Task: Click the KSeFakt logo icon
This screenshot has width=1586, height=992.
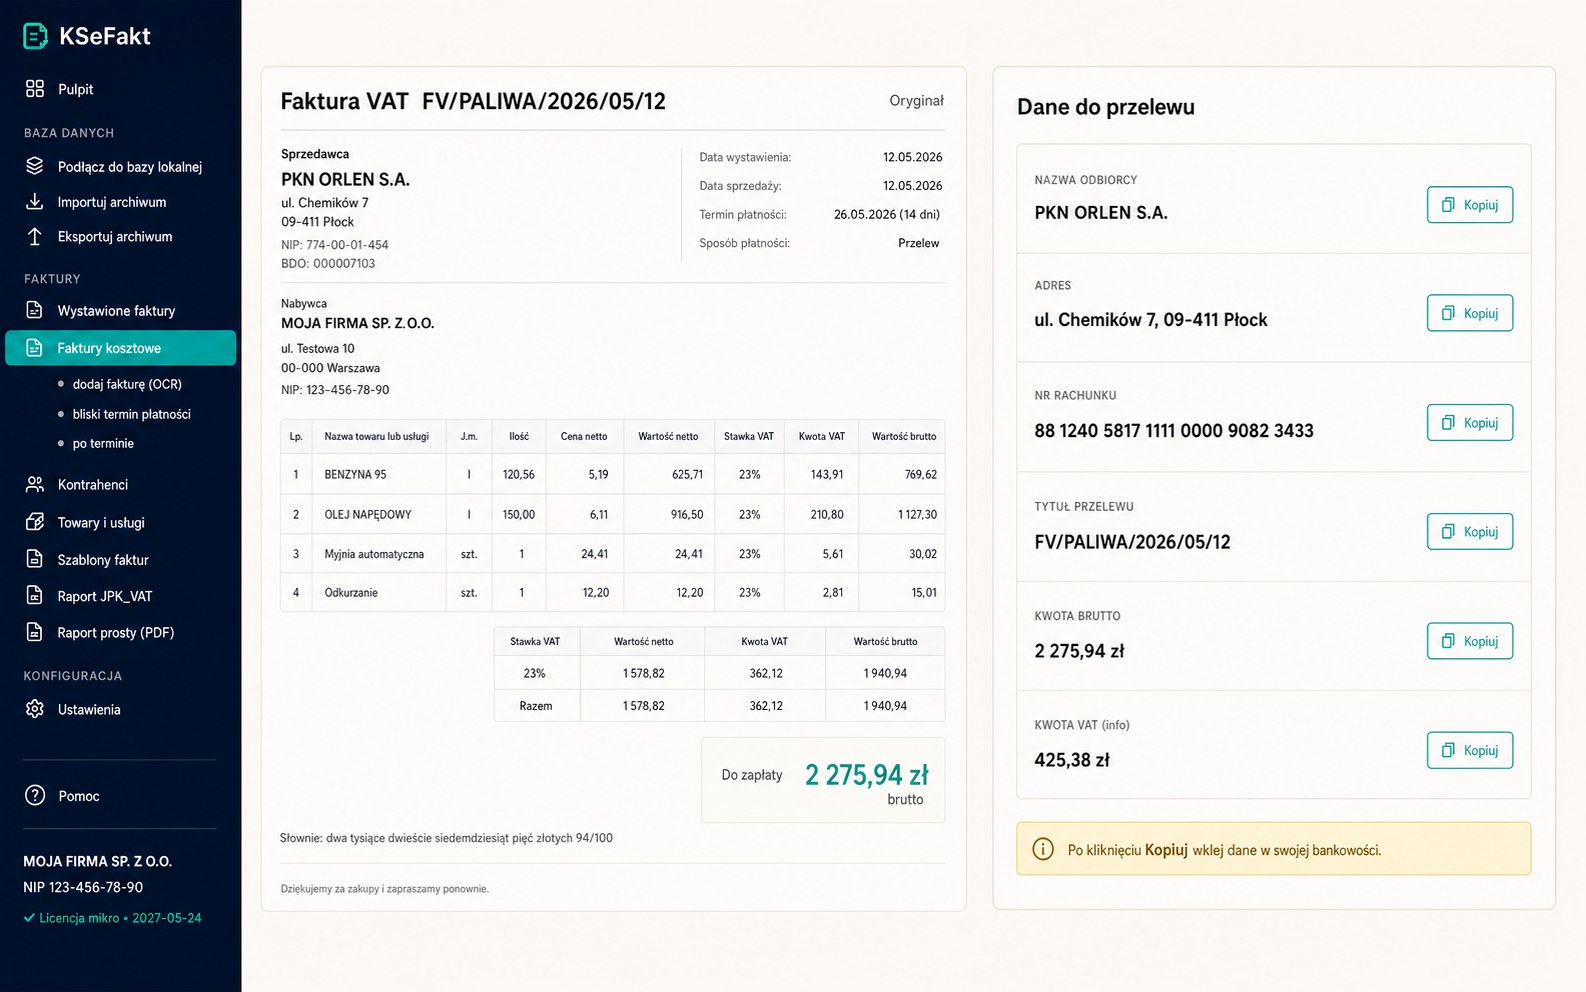Action: click(x=35, y=36)
